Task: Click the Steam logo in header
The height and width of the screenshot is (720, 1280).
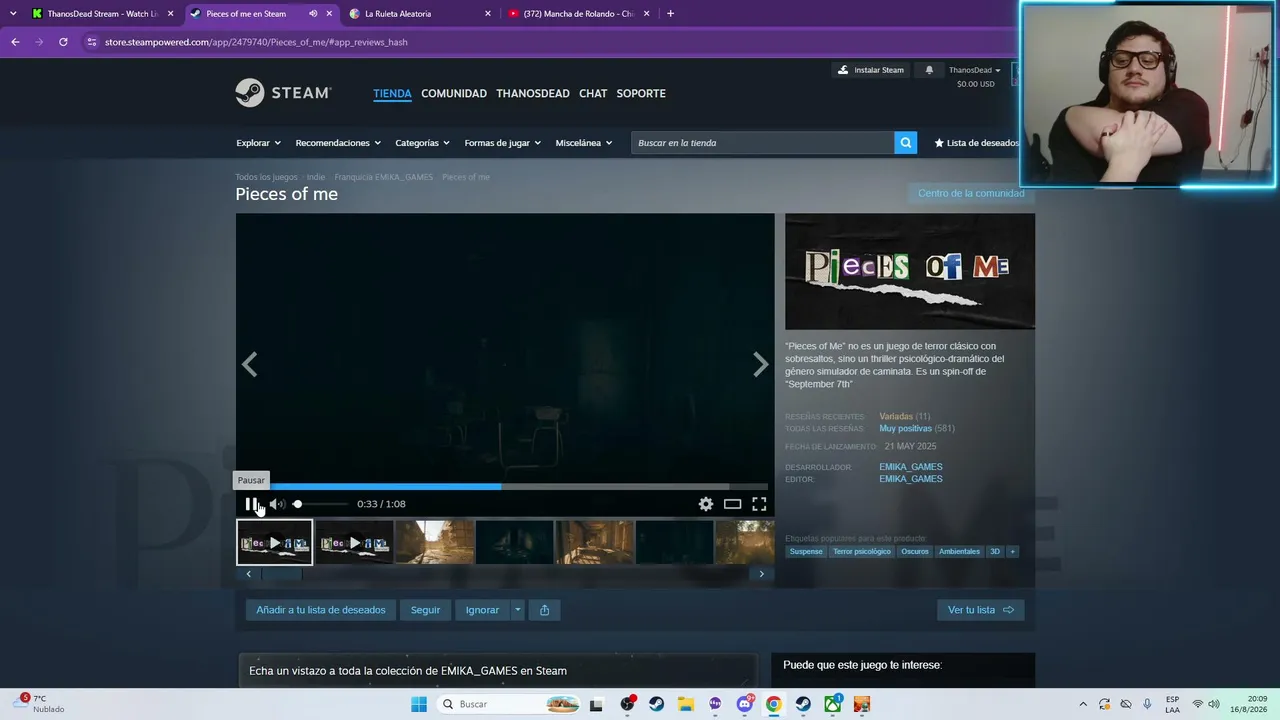Action: tap(283, 93)
